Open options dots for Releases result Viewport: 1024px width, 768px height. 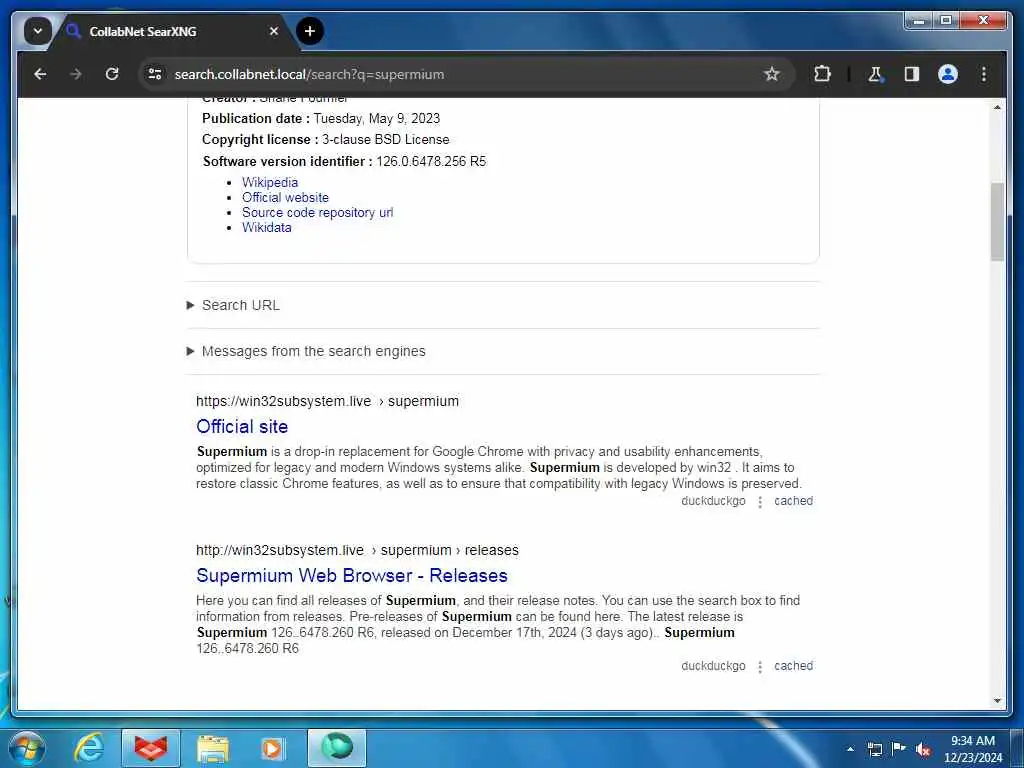[760, 667]
